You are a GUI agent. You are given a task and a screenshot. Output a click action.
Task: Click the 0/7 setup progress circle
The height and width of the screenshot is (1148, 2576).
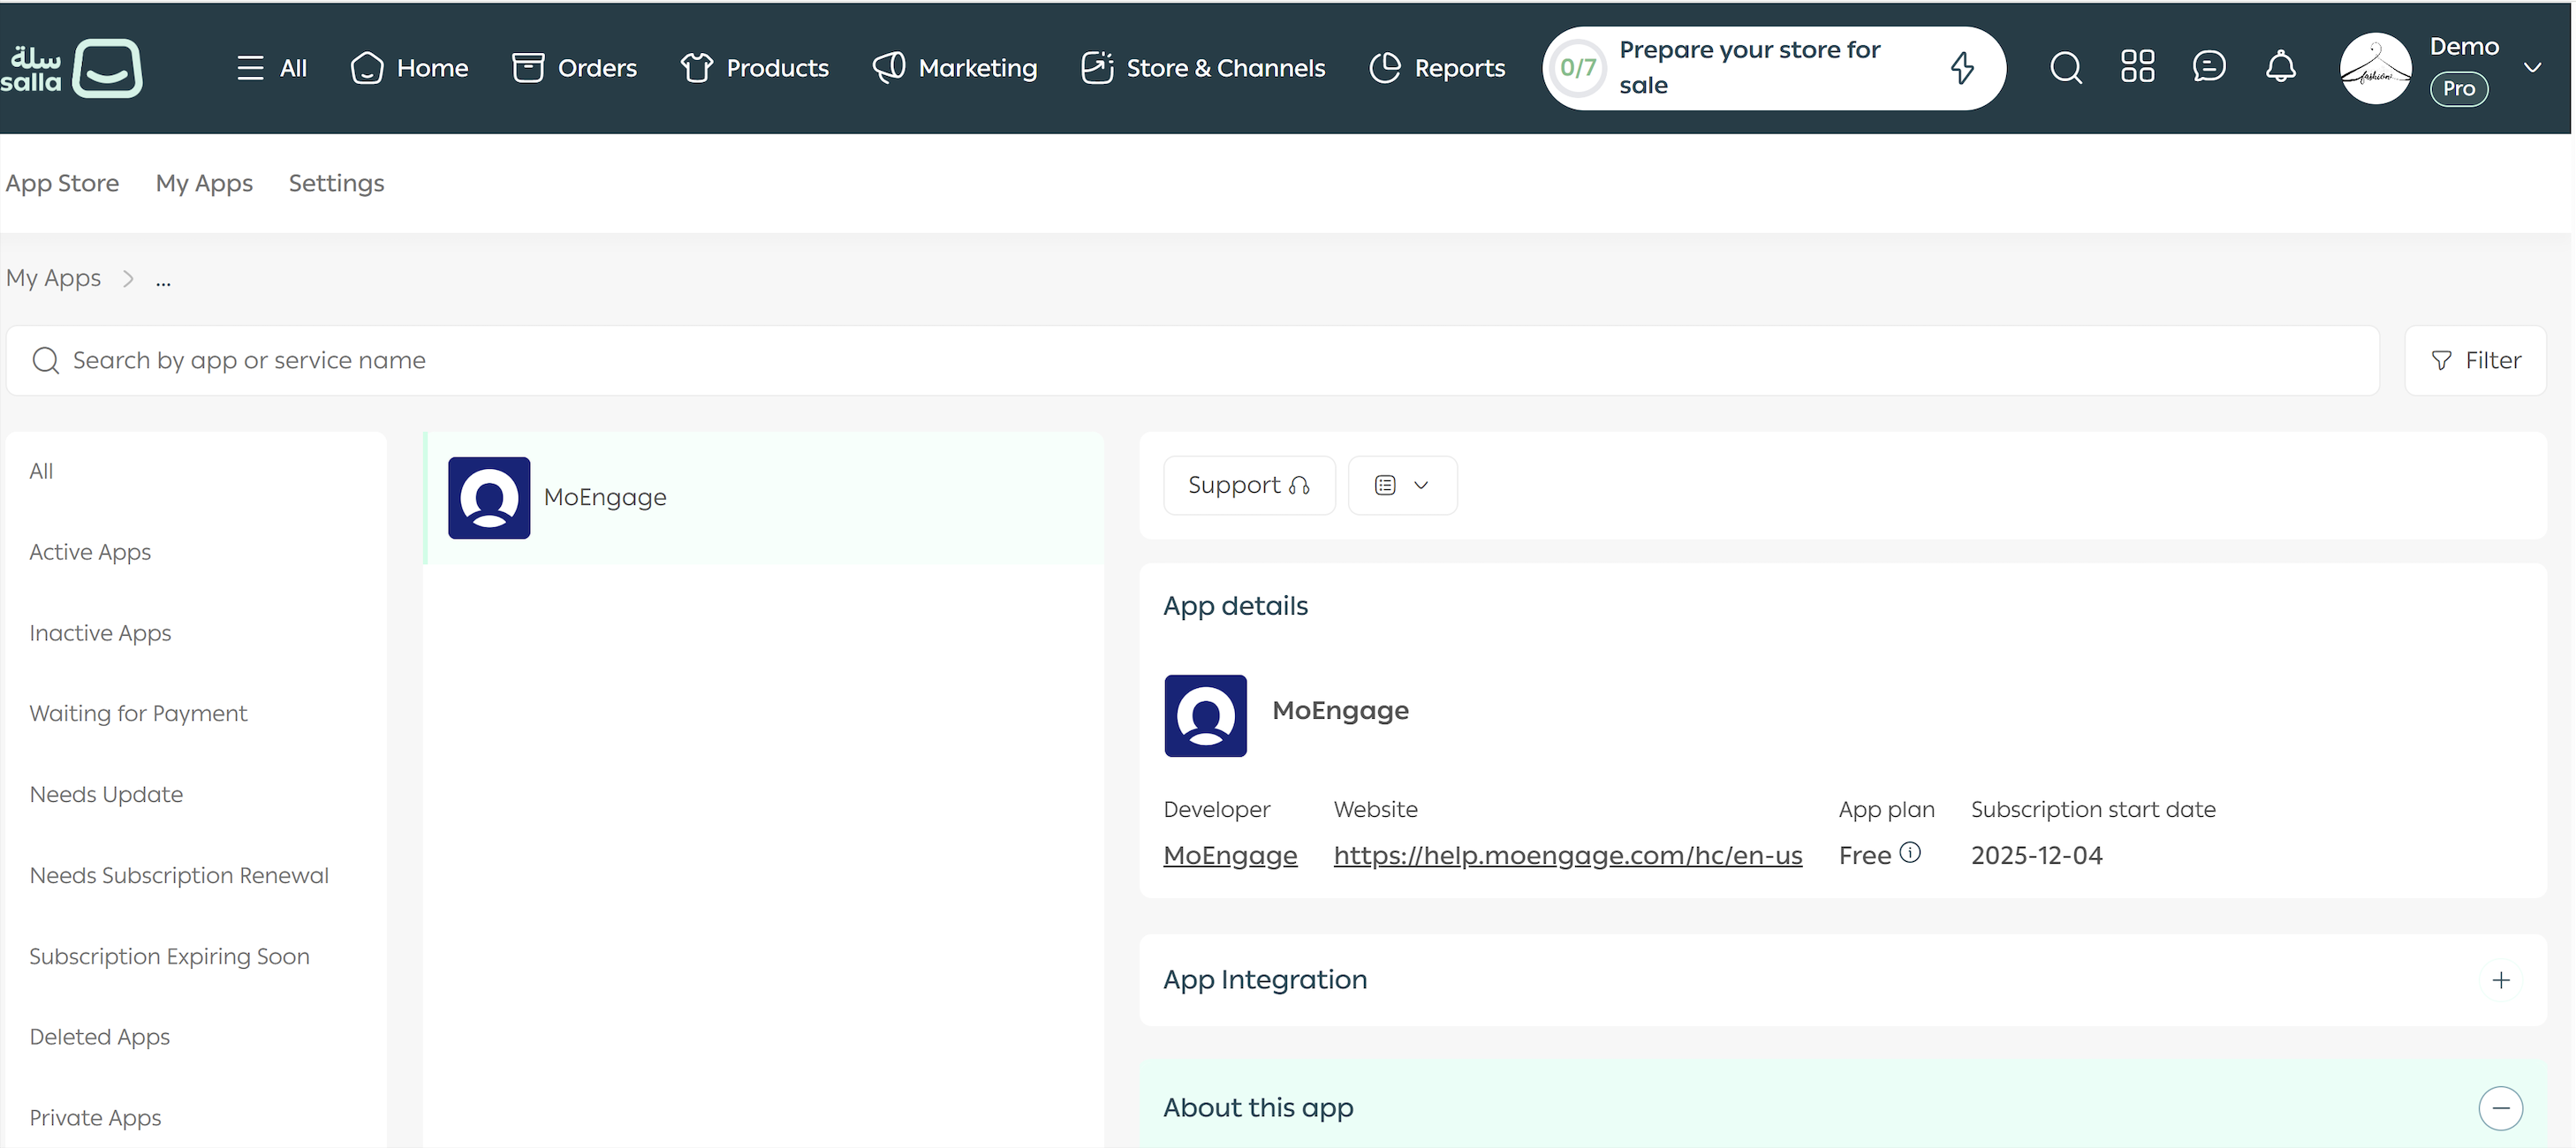(x=1578, y=68)
